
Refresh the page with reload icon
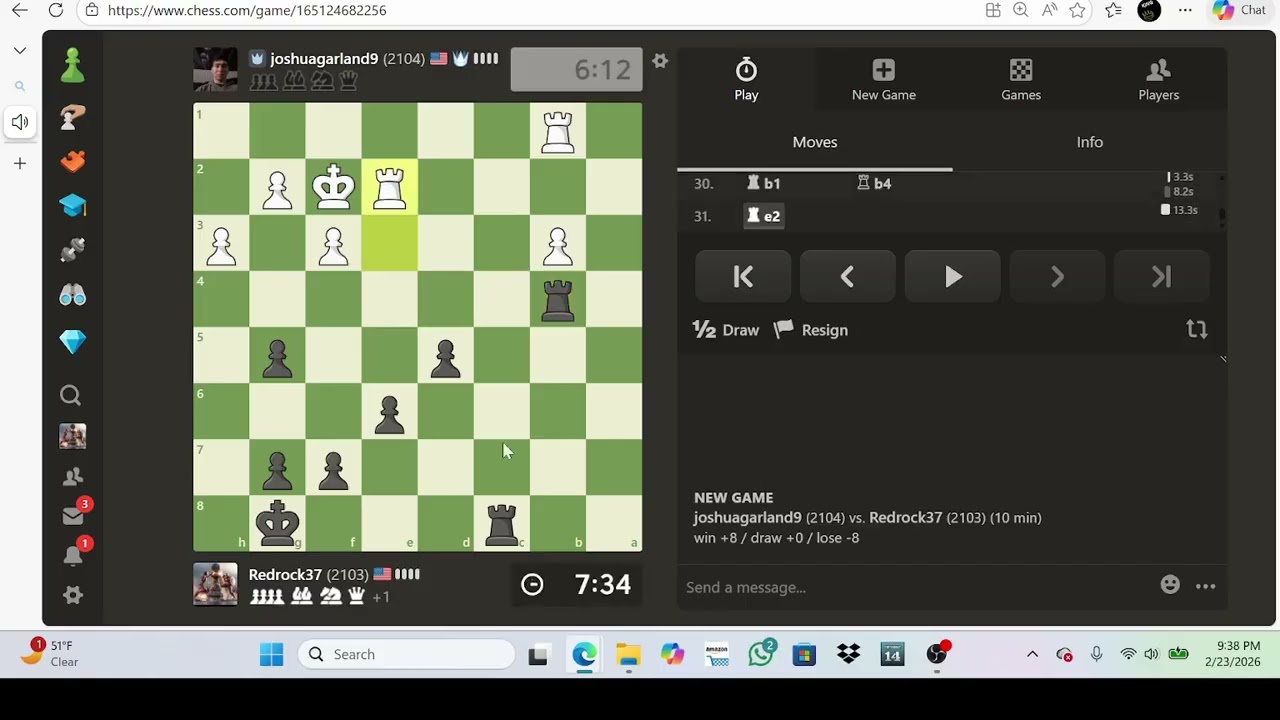click(x=56, y=10)
